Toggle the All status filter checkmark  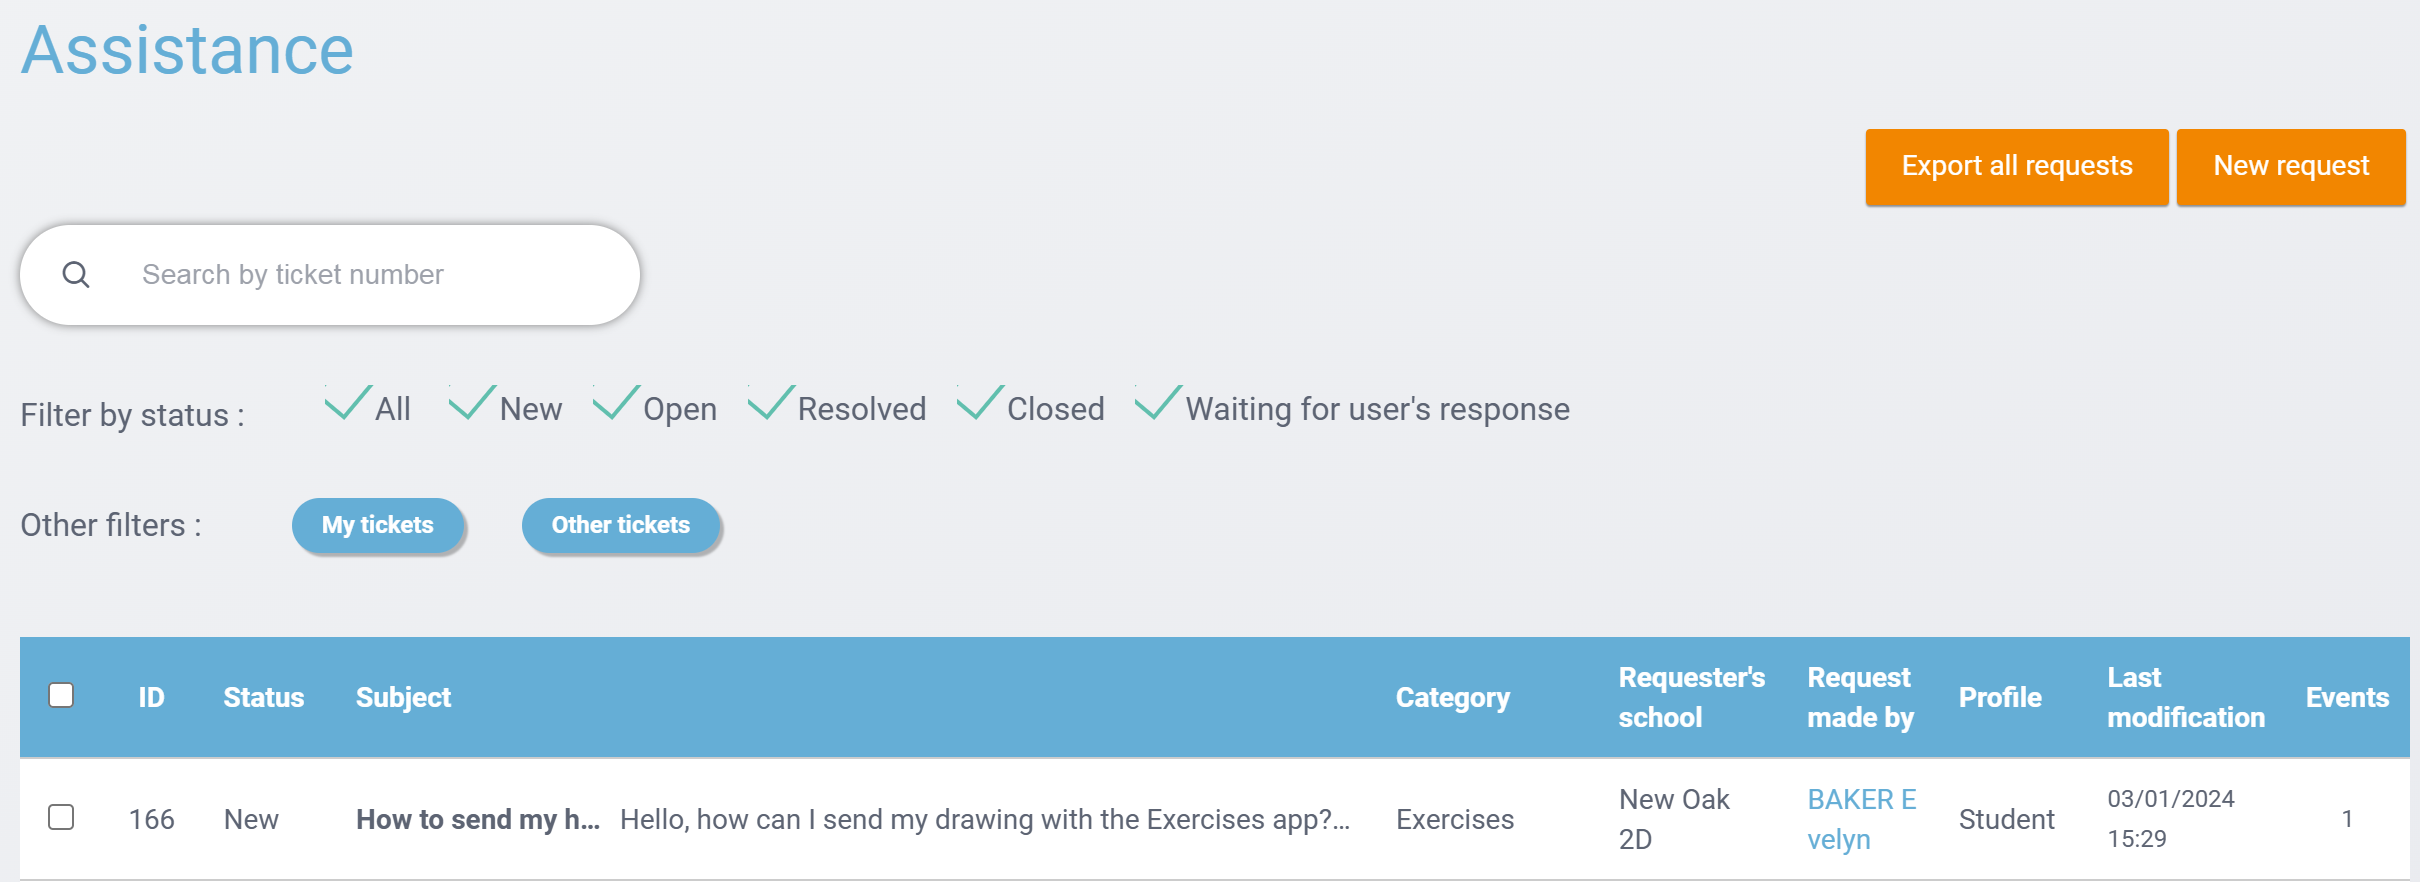coord(349,405)
